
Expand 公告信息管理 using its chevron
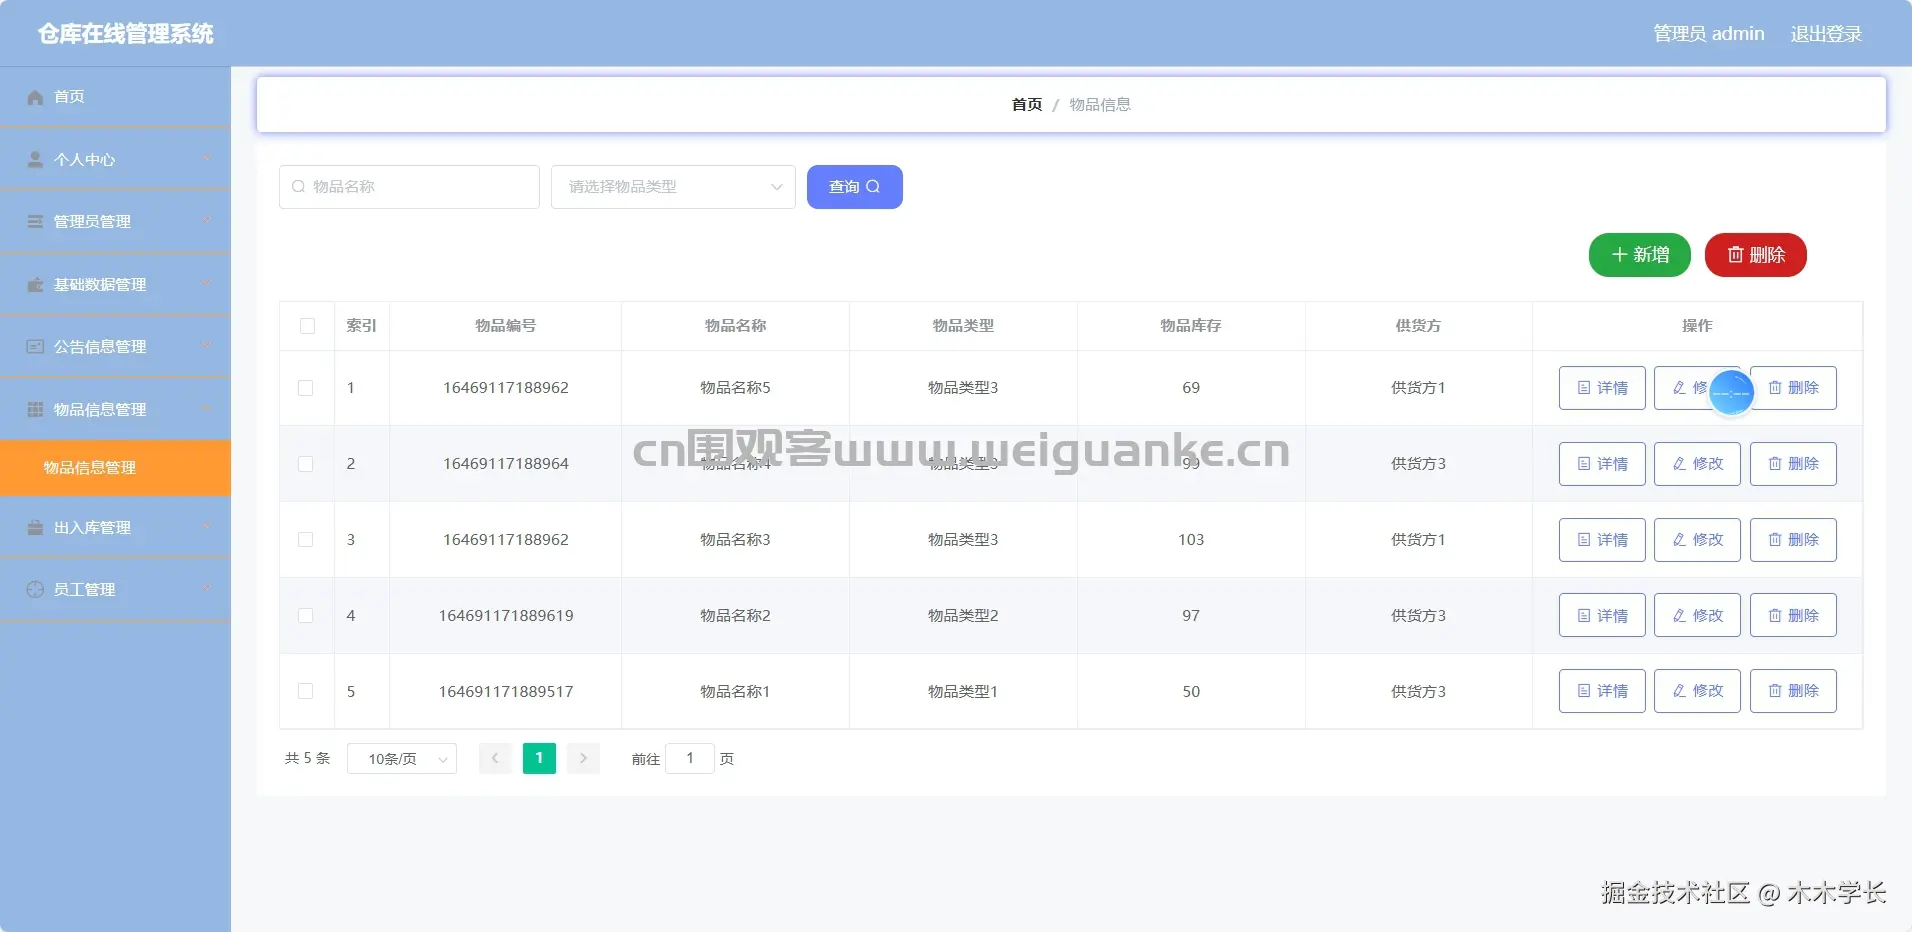click(207, 345)
